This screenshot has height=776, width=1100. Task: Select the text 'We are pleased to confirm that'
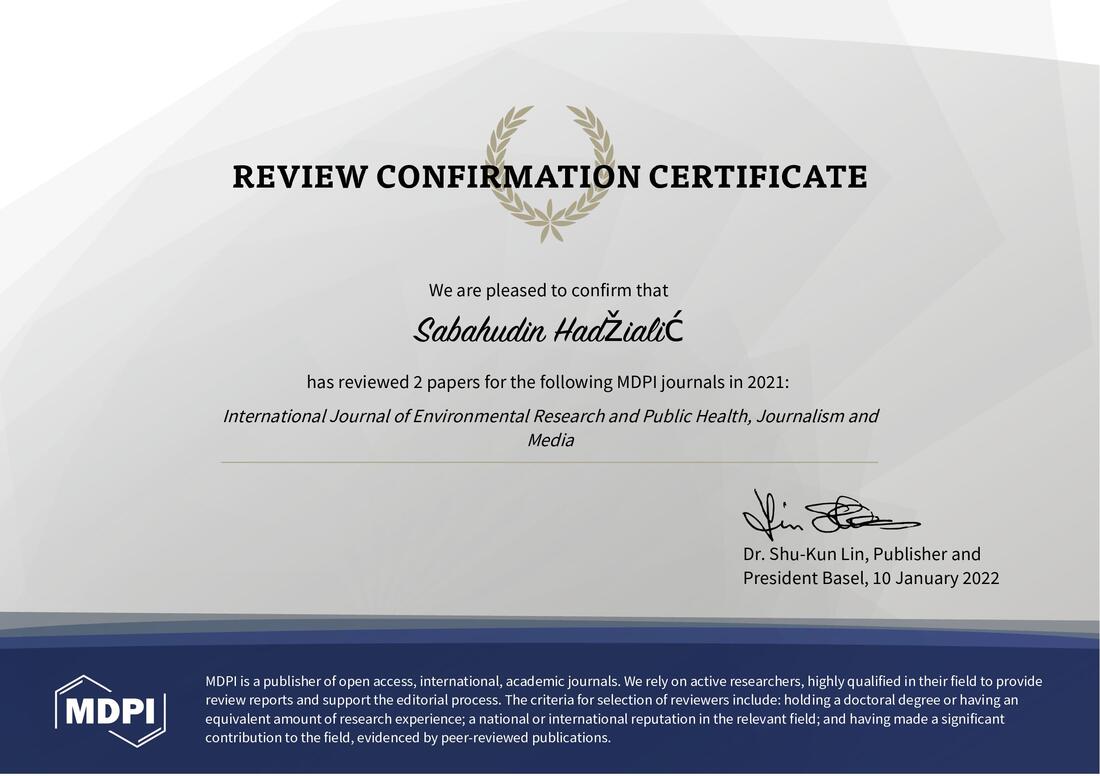(549, 290)
